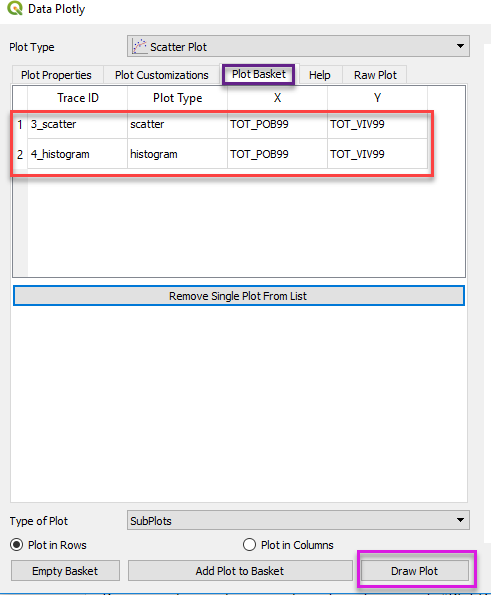491x595 pixels.
Task: Click Remove Single Plot From List
Action: pos(239,296)
